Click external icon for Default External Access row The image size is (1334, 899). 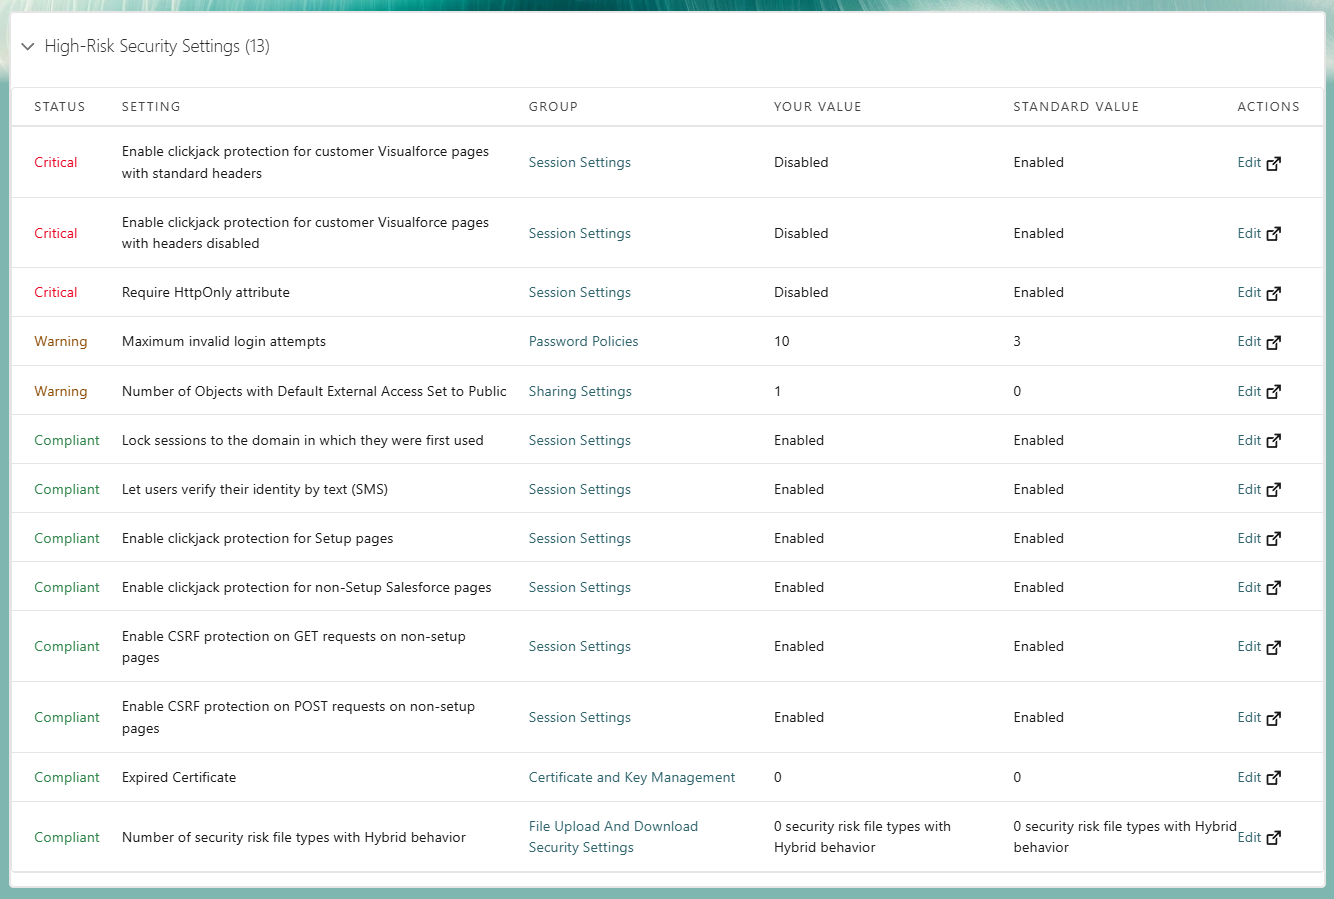point(1273,392)
